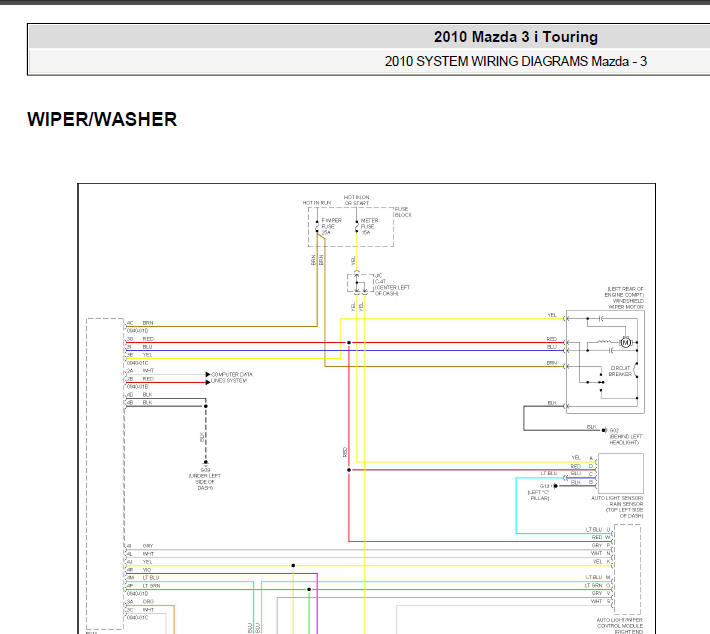This screenshot has height=634, width=710.
Task: Click the '4D BLK' connector pin label
Action: pos(139,394)
